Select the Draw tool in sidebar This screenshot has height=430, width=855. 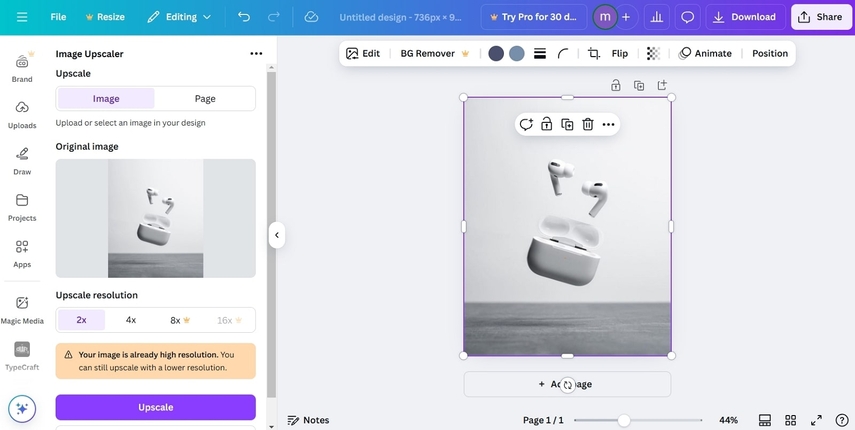22,159
